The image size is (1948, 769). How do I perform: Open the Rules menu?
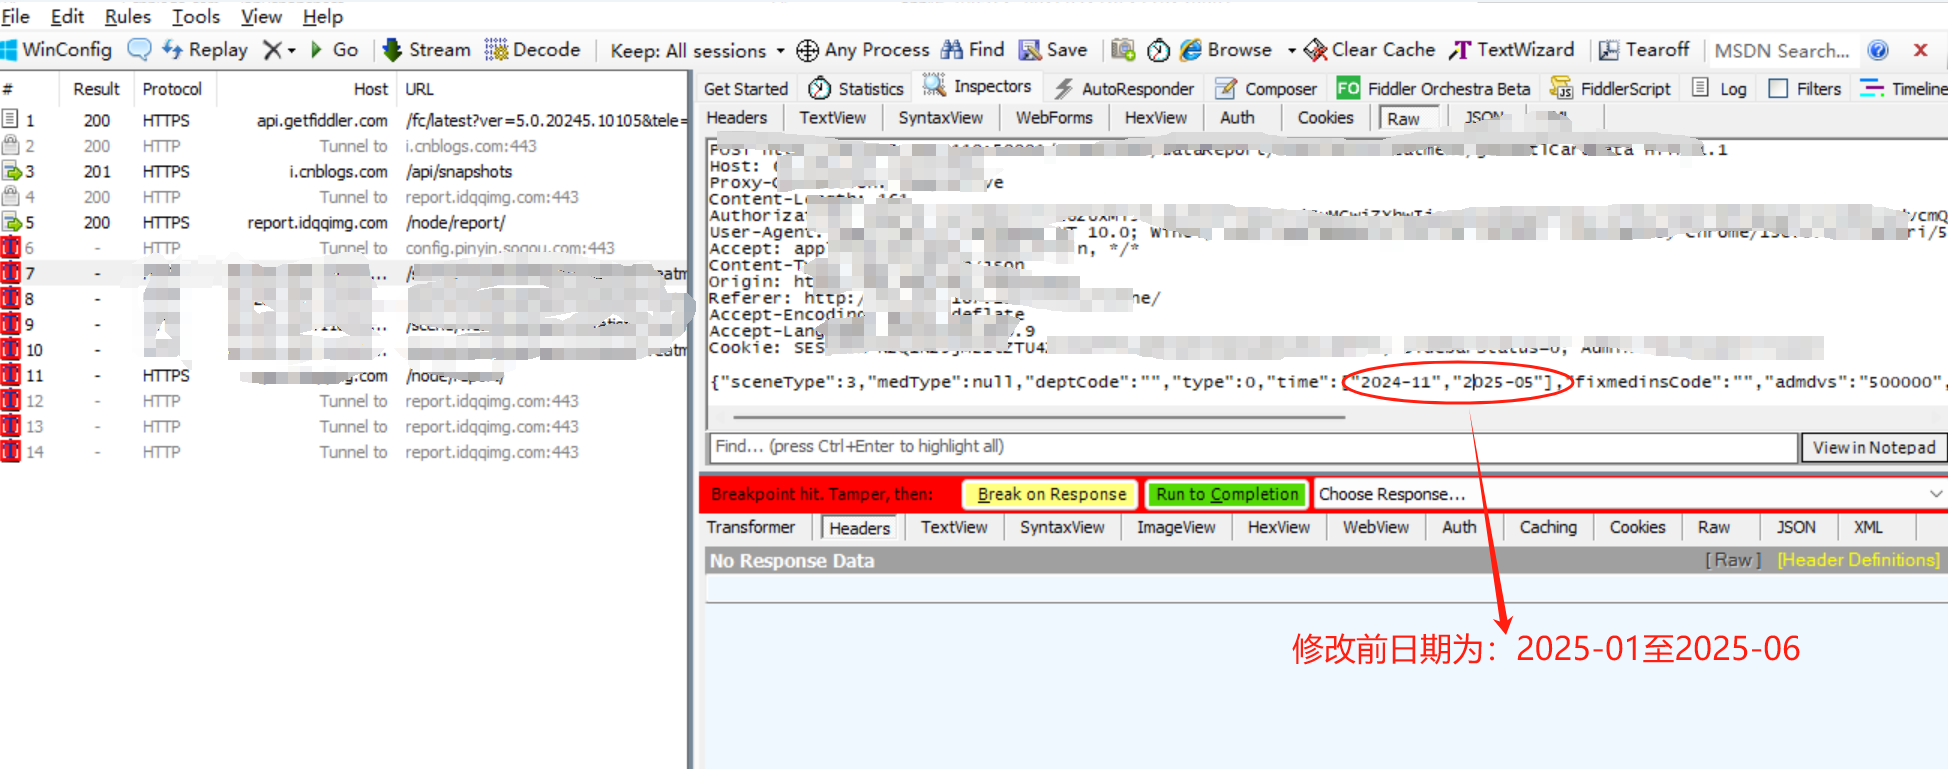click(128, 16)
